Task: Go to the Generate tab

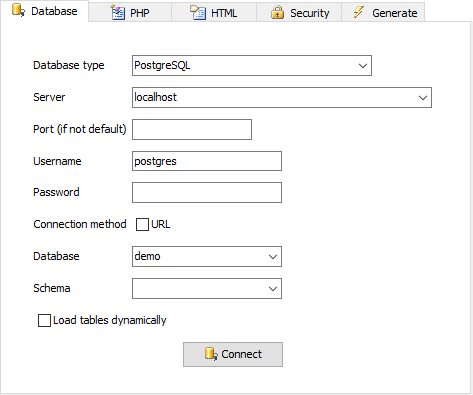Action: [383, 12]
